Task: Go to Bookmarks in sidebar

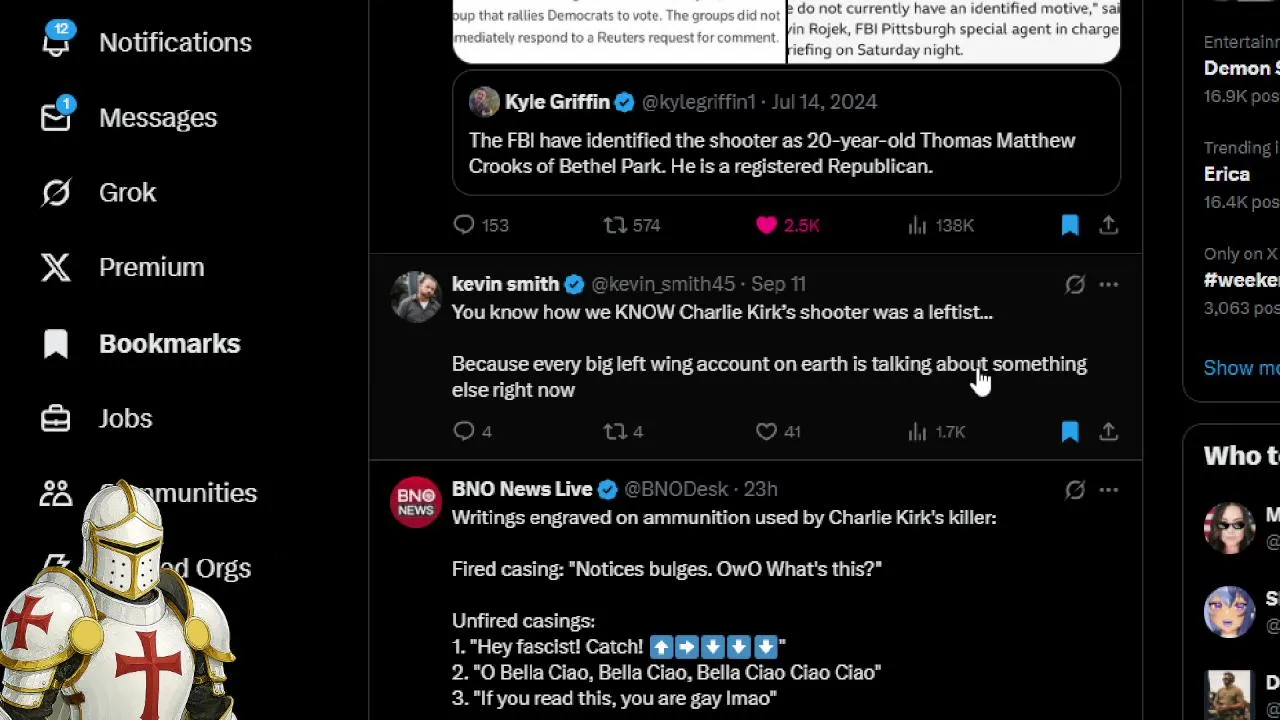Action: (x=141, y=343)
